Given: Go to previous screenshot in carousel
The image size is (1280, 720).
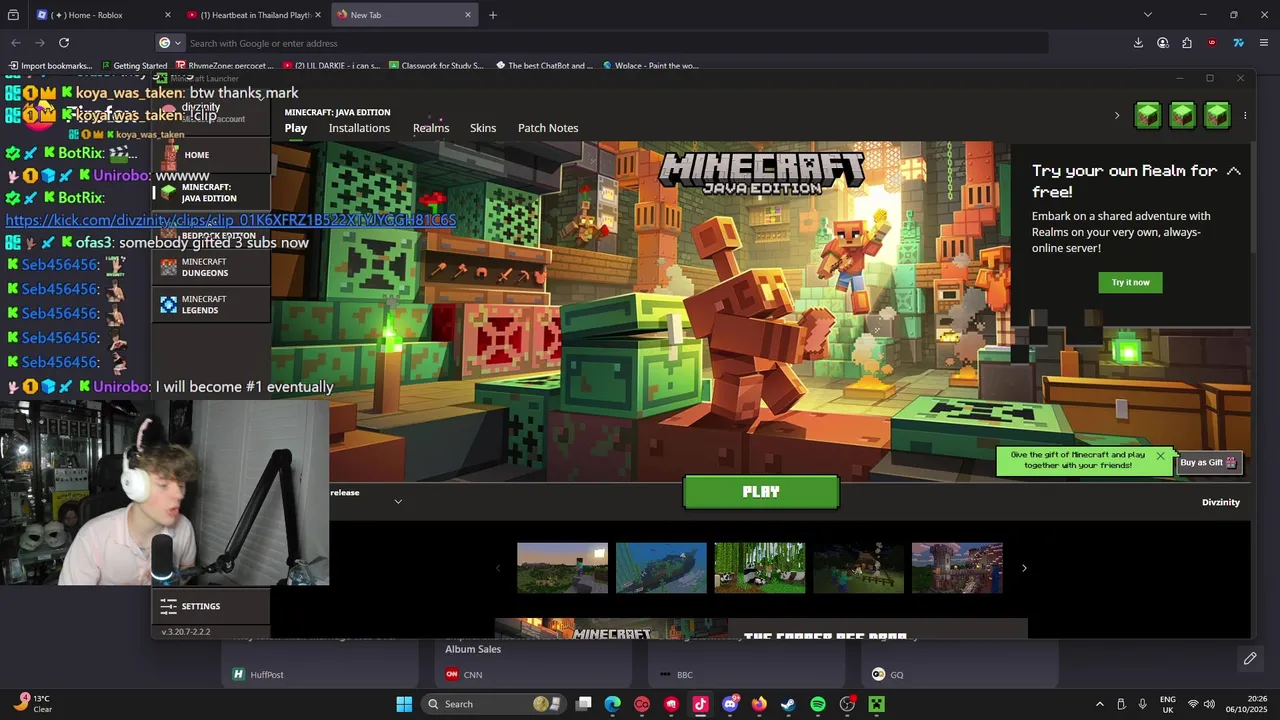Looking at the screenshot, I should pyautogui.click(x=498, y=568).
